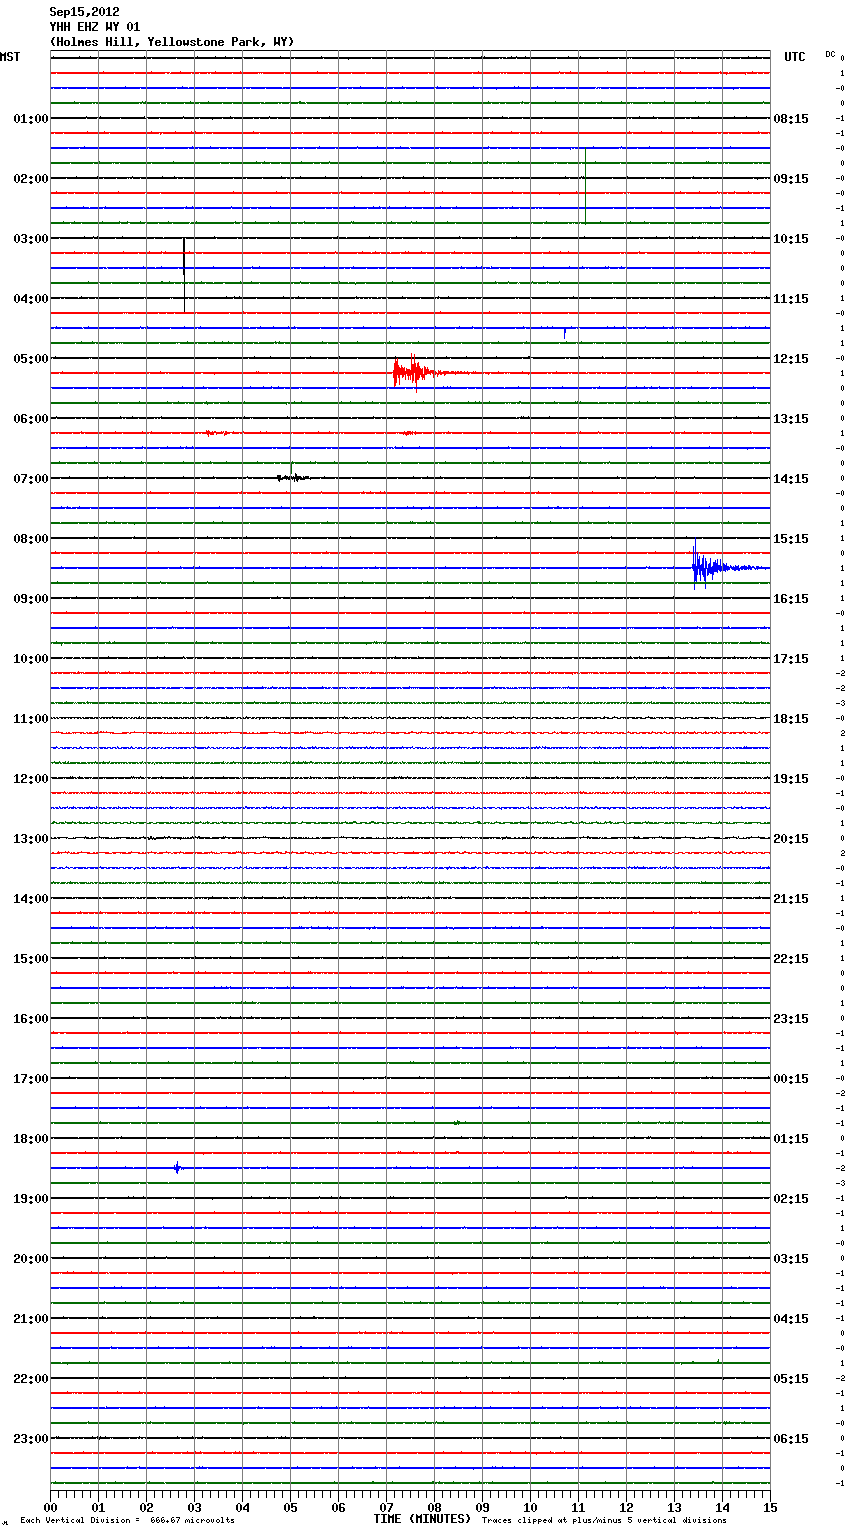Click the tall black spike on the 03:00 trace

coord(184,274)
